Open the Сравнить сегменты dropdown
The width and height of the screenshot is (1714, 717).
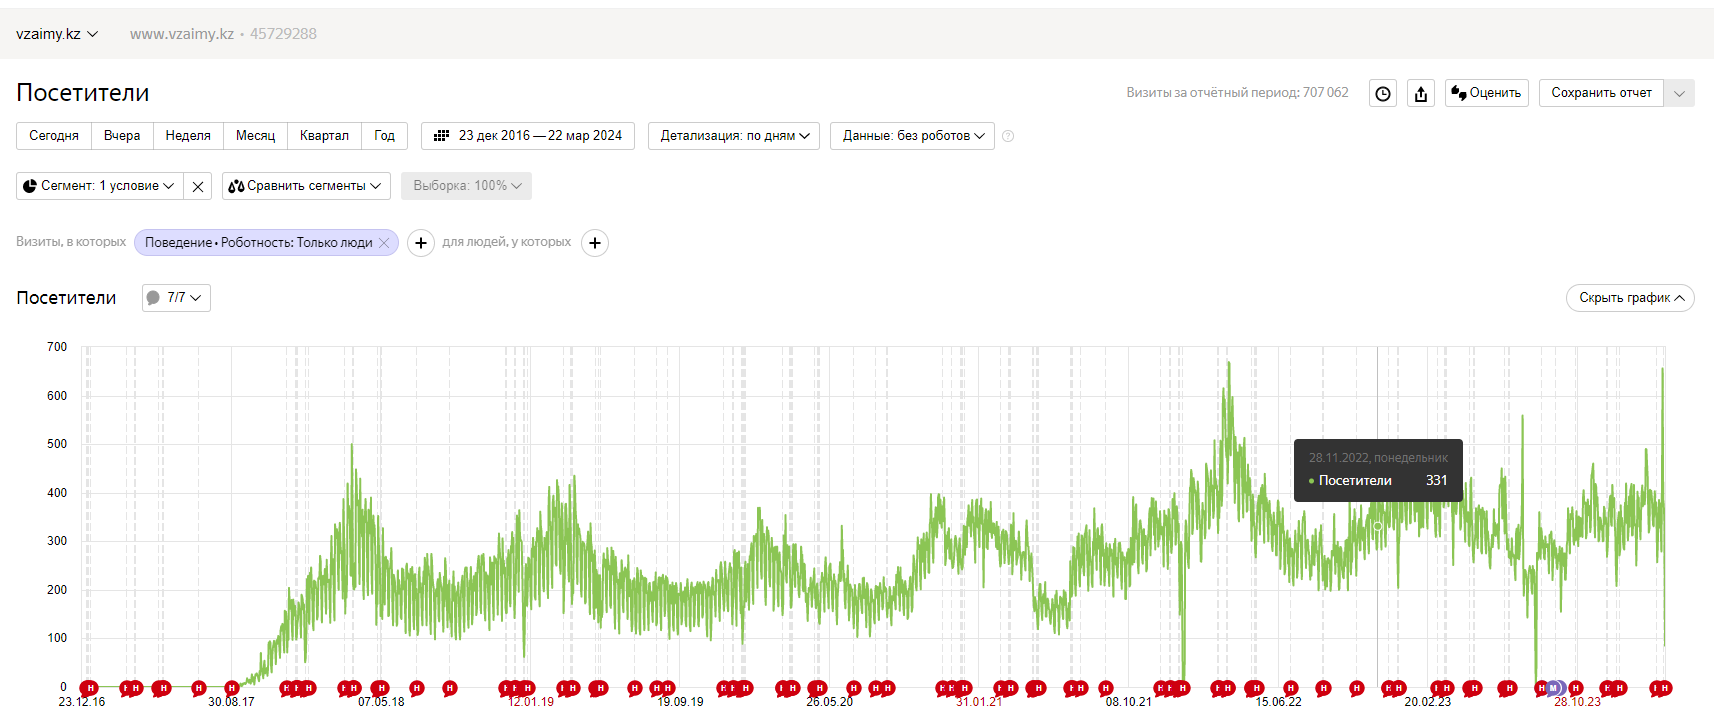click(306, 186)
